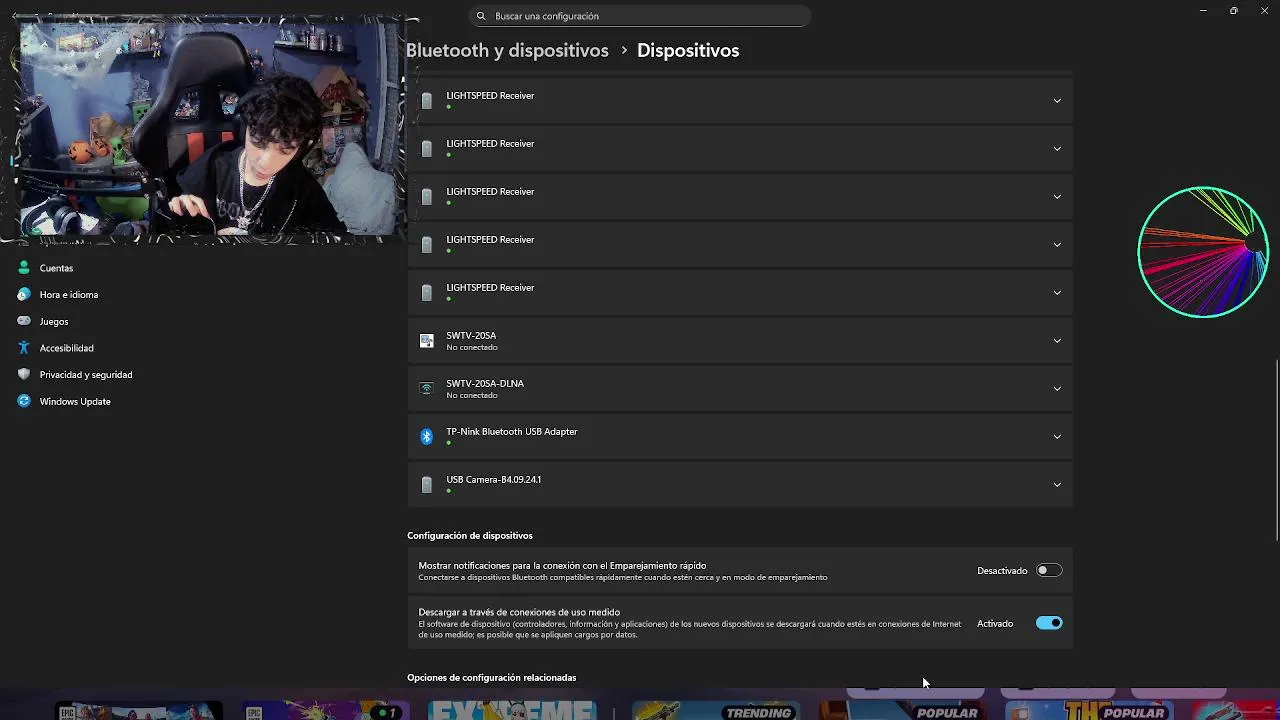Viewport: 1280px width, 720px height.
Task: Click the SWTV-20SA device icon
Action: [427, 341]
